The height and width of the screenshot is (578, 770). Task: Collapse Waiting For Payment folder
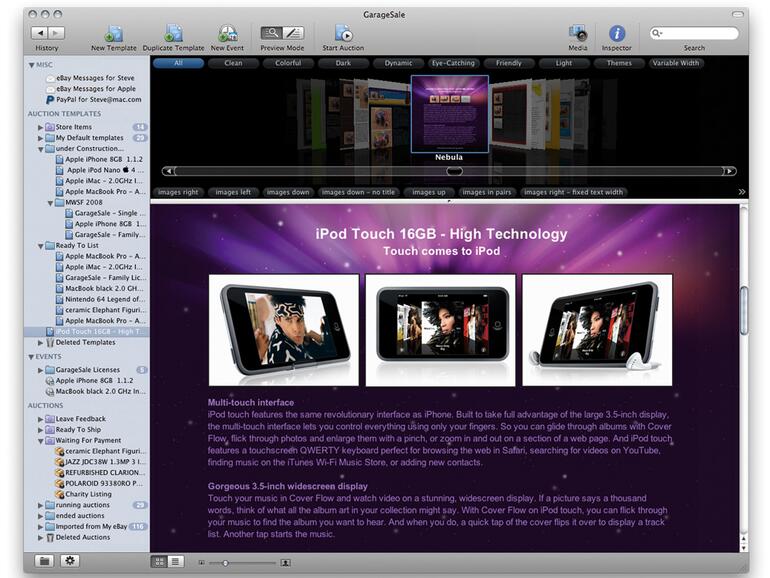(41, 441)
